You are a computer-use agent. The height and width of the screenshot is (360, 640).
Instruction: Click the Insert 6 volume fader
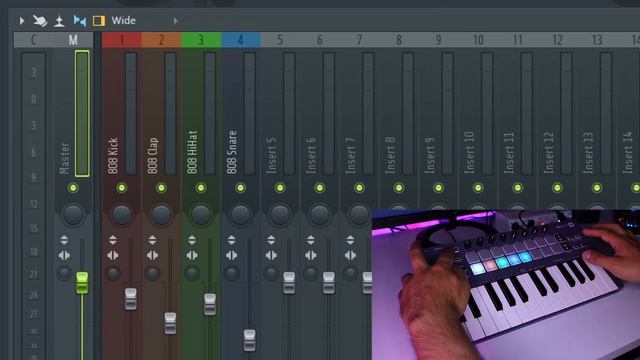[x=329, y=283]
